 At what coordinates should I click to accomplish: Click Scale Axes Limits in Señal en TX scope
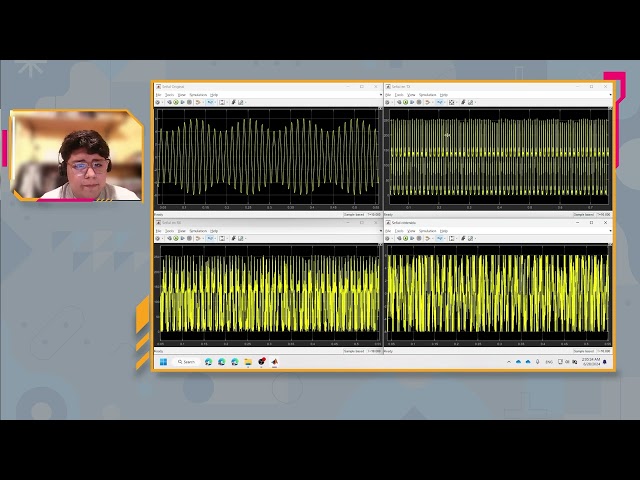click(451, 102)
